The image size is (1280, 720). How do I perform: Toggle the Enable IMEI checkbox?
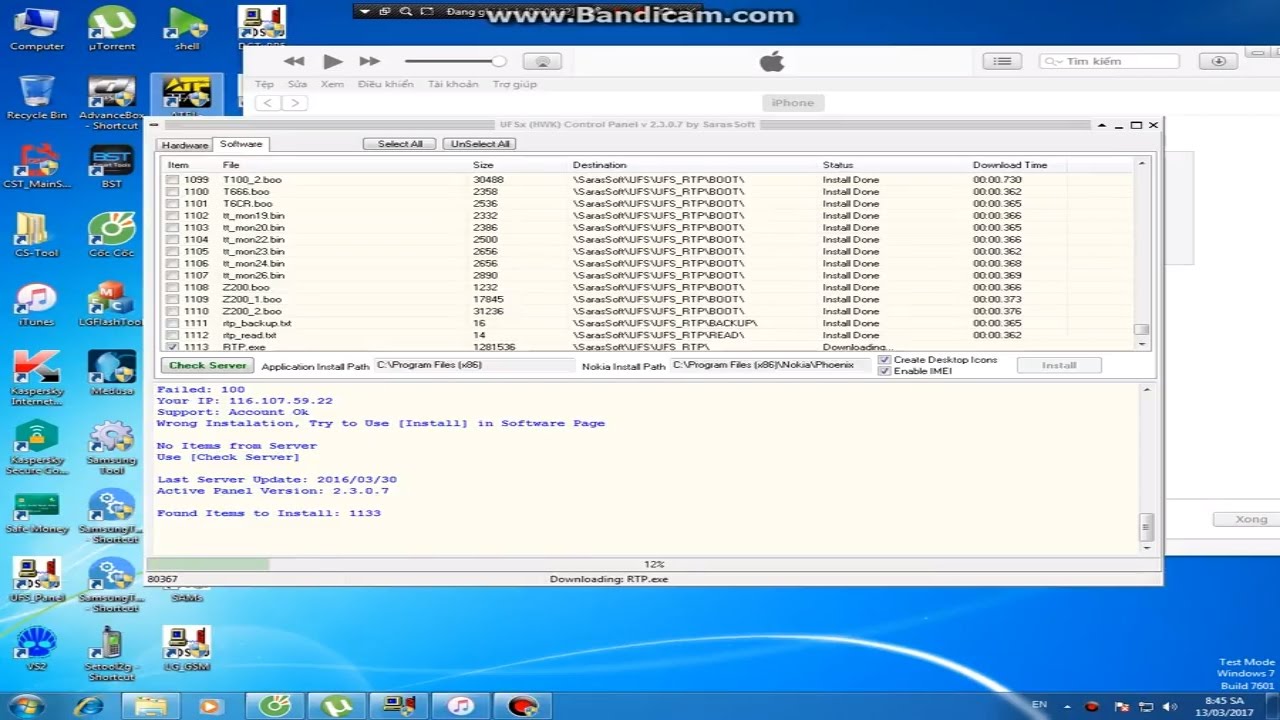point(884,371)
